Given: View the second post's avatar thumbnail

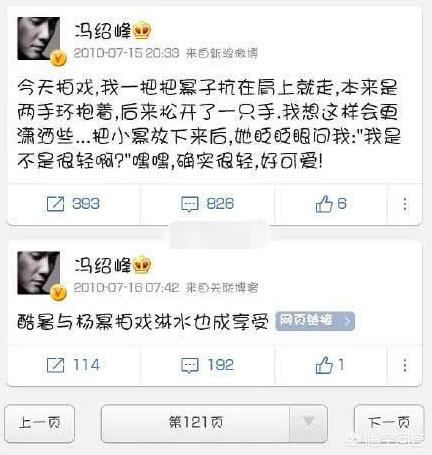Looking at the screenshot, I should click(39, 273).
